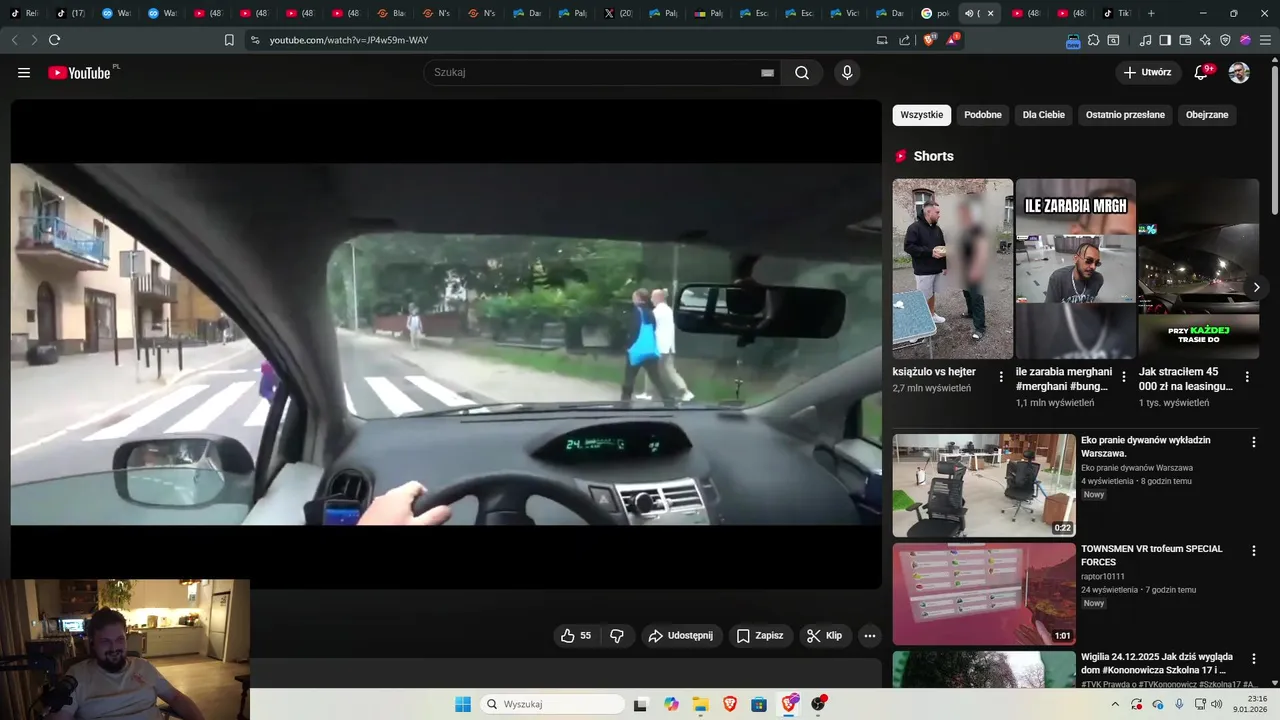Mute the audio-playing tab speaker icon

click(x=969, y=13)
